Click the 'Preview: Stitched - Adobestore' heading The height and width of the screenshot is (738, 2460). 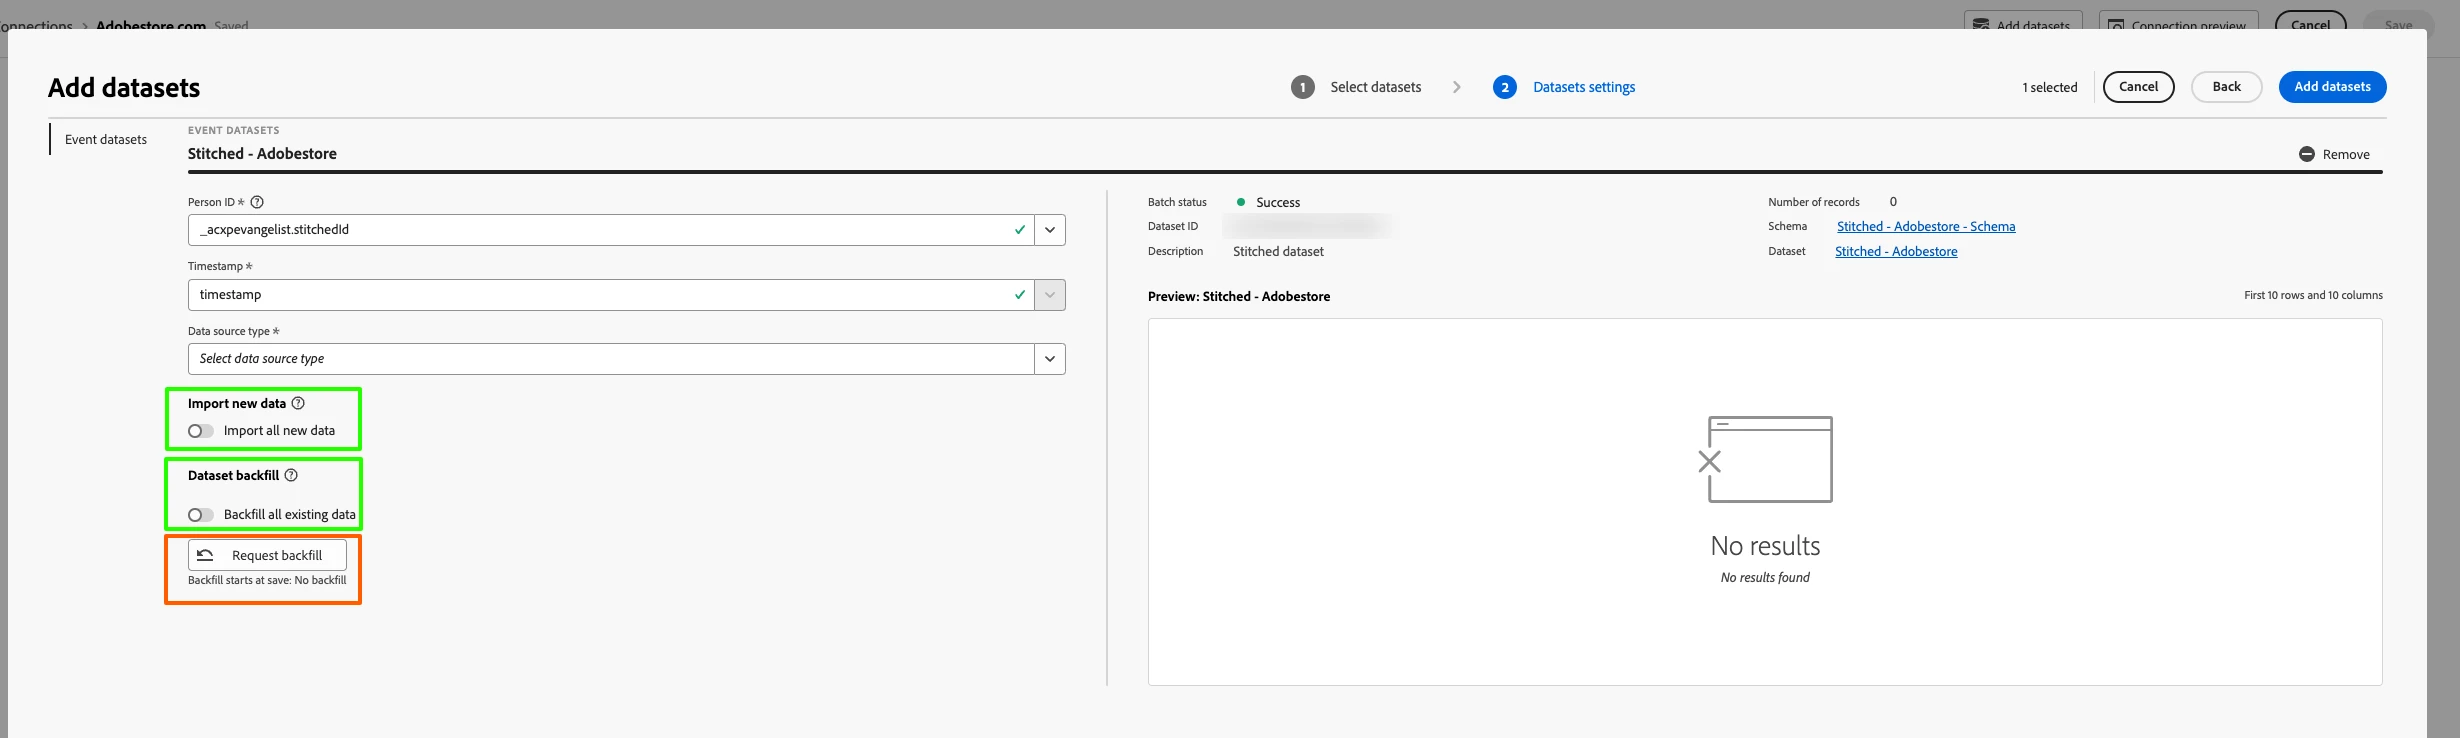pyautogui.click(x=1239, y=297)
